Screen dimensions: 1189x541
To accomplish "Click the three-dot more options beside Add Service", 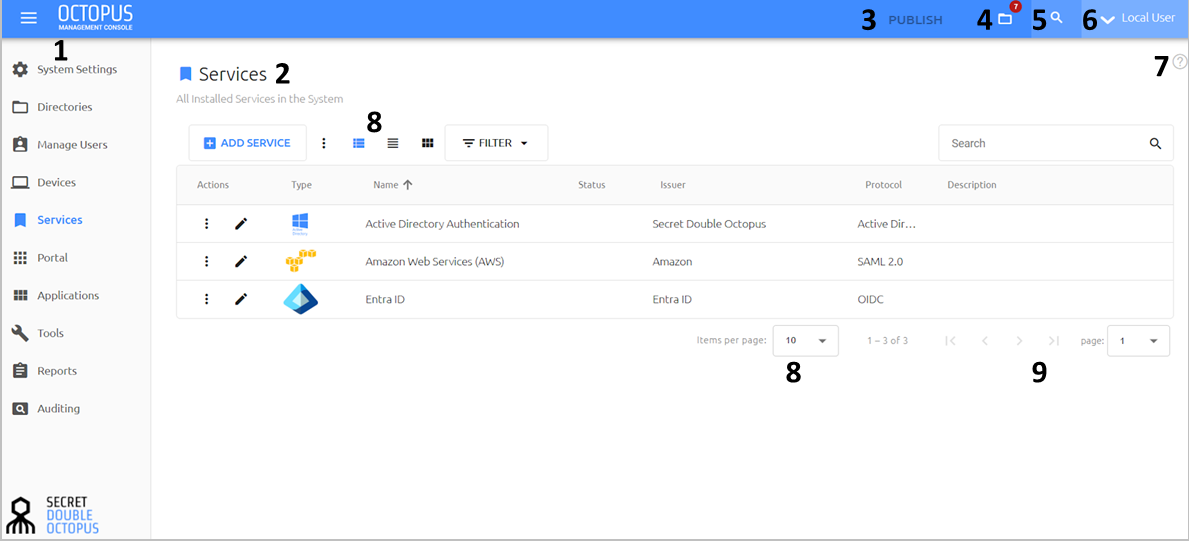I will 324,143.
